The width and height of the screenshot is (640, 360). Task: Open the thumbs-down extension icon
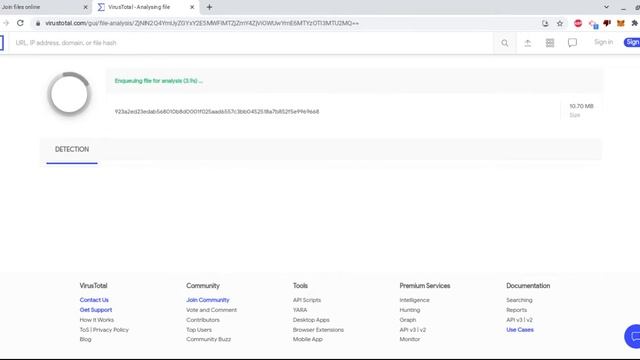click(607, 24)
